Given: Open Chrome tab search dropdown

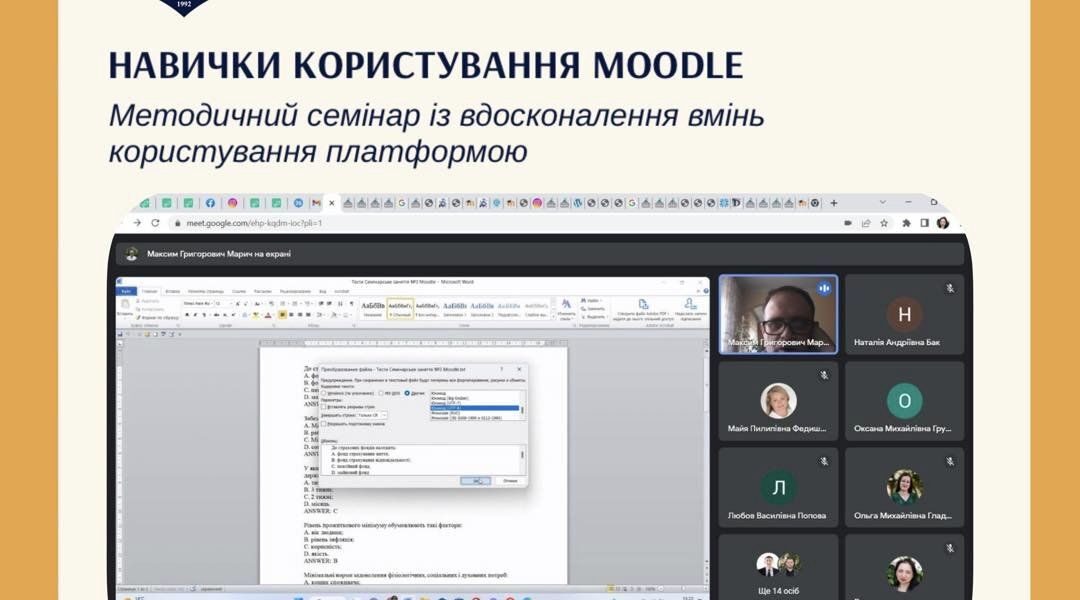Looking at the screenshot, I should click(x=882, y=203).
